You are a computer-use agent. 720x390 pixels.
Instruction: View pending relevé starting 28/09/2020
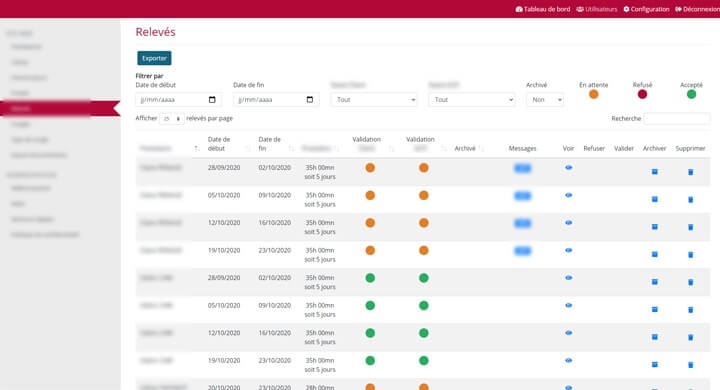(568, 168)
